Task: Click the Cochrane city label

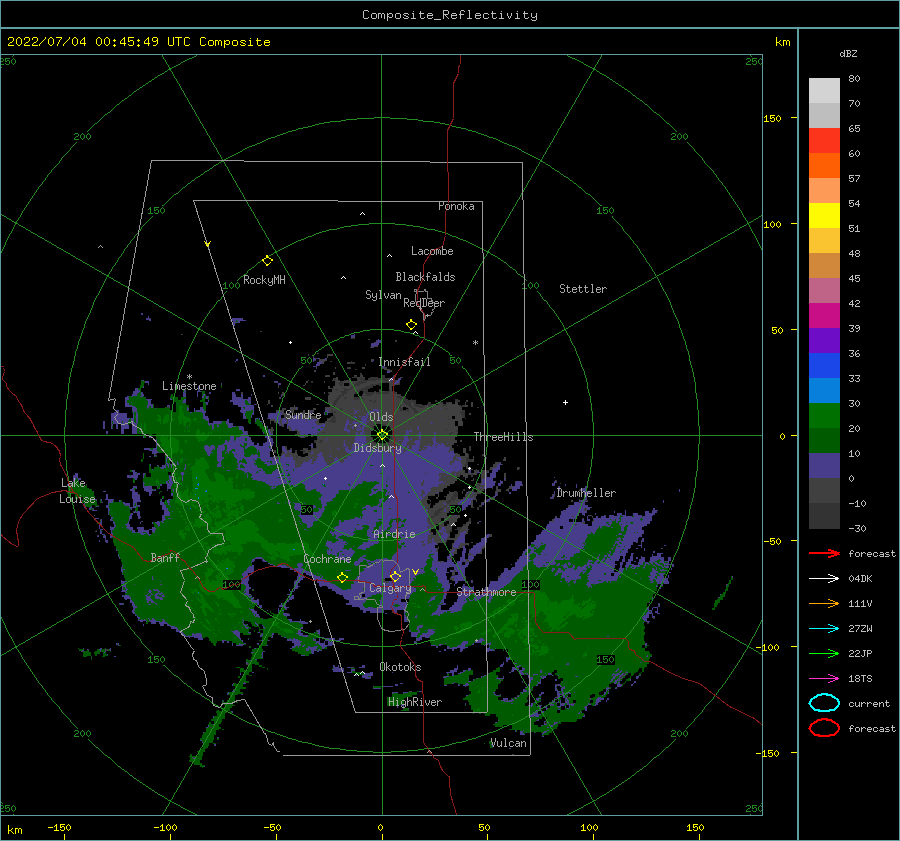Action: [x=327, y=559]
